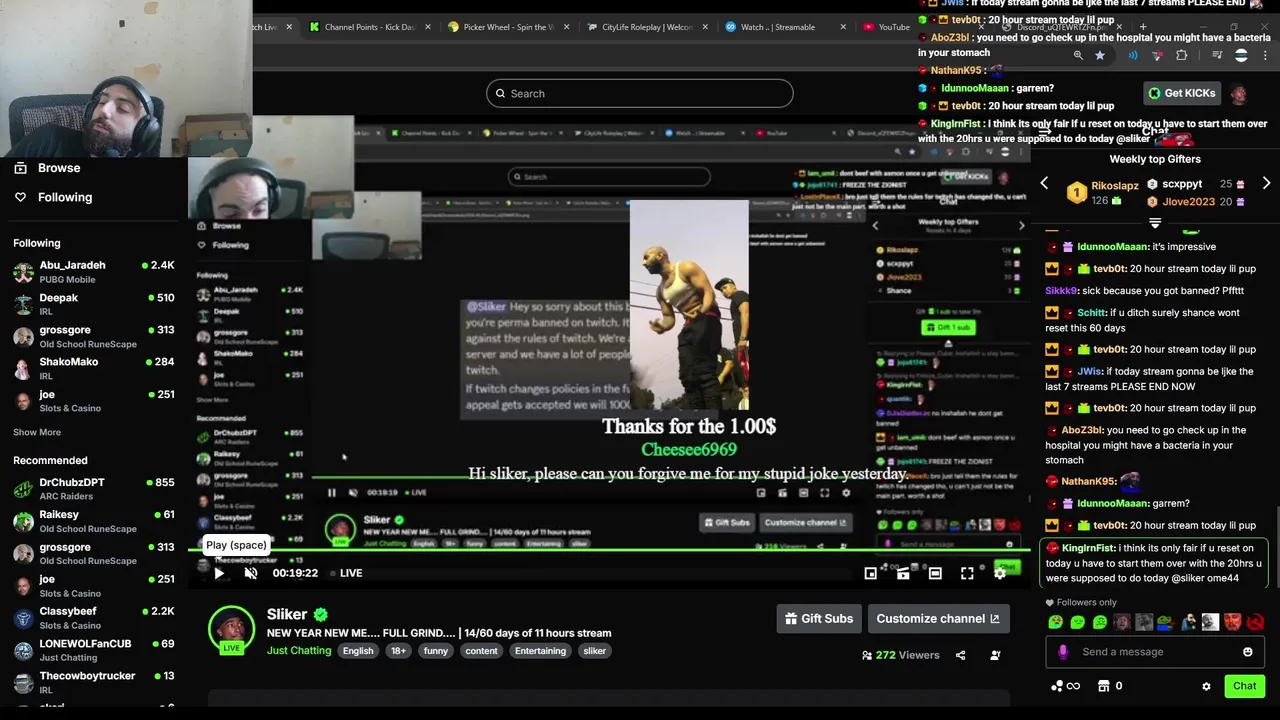Select the first green emote in quick row

[x=1055, y=622]
